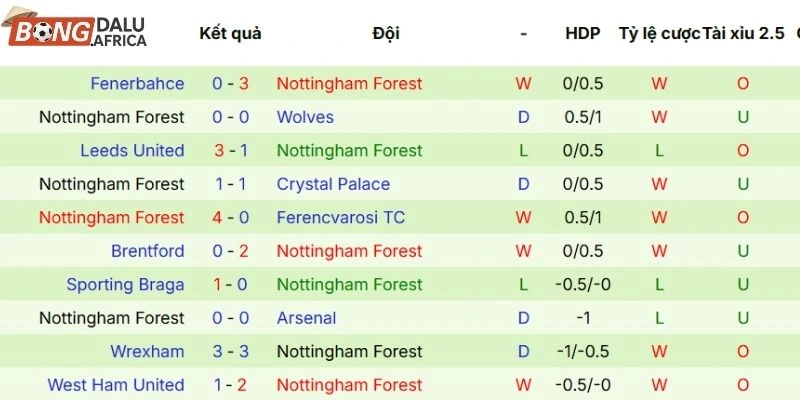
Task: Click the Bongdalu Africa logo
Action: click(76, 32)
